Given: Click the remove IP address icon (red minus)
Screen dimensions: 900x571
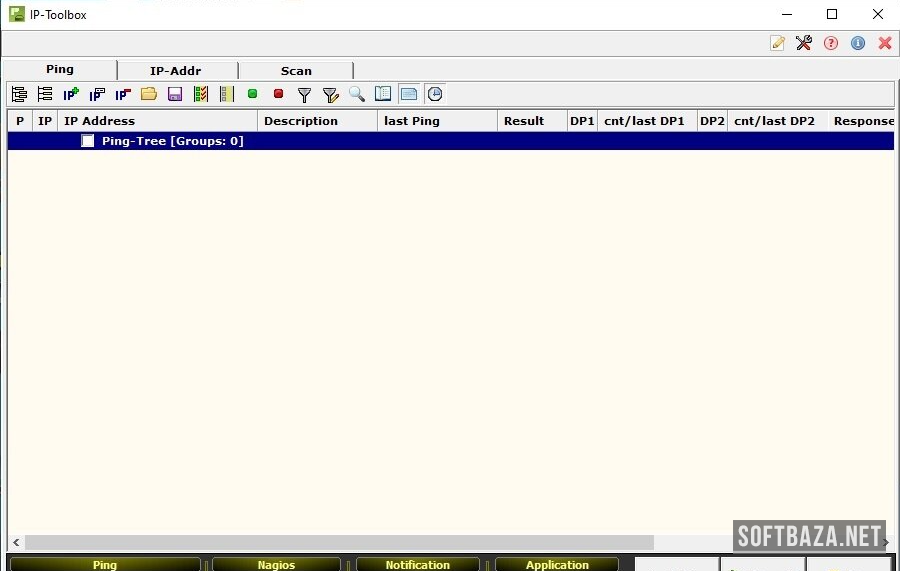Looking at the screenshot, I should (x=123, y=94).
